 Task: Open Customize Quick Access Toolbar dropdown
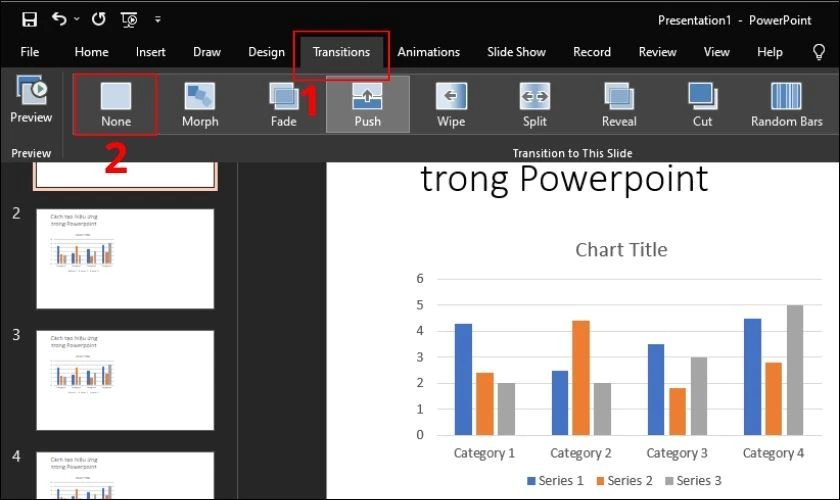tap(158, 19)
